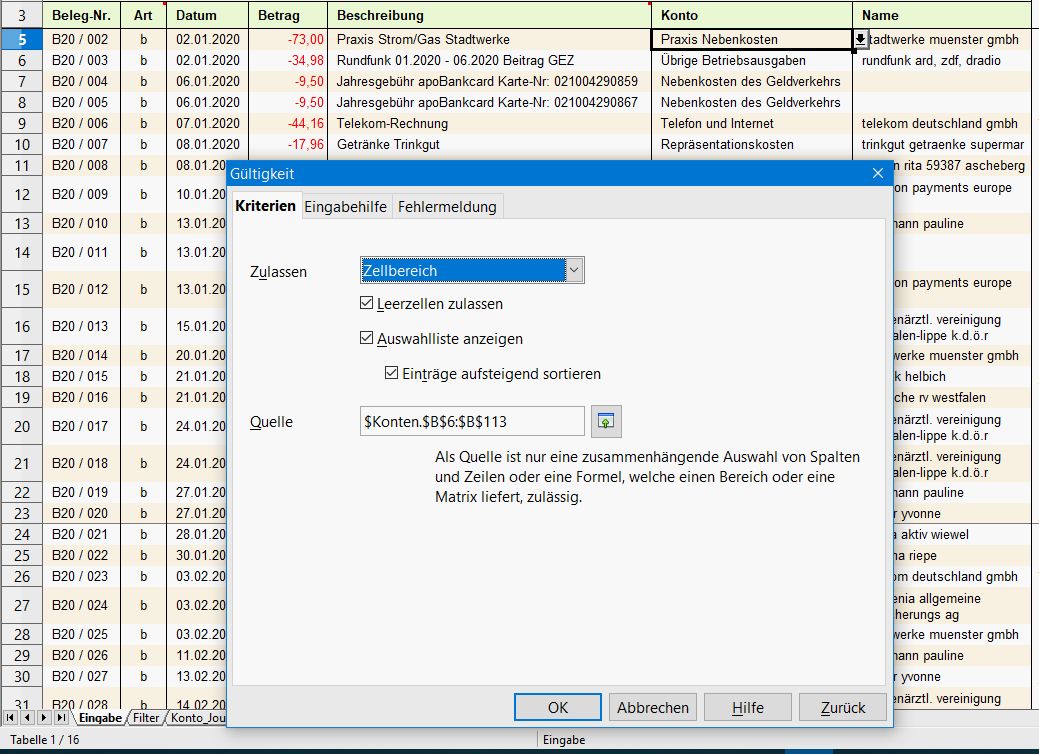Close the Gültigkeit dialog with X
This screenshot has height=754, width=1039.
(877, 173)
